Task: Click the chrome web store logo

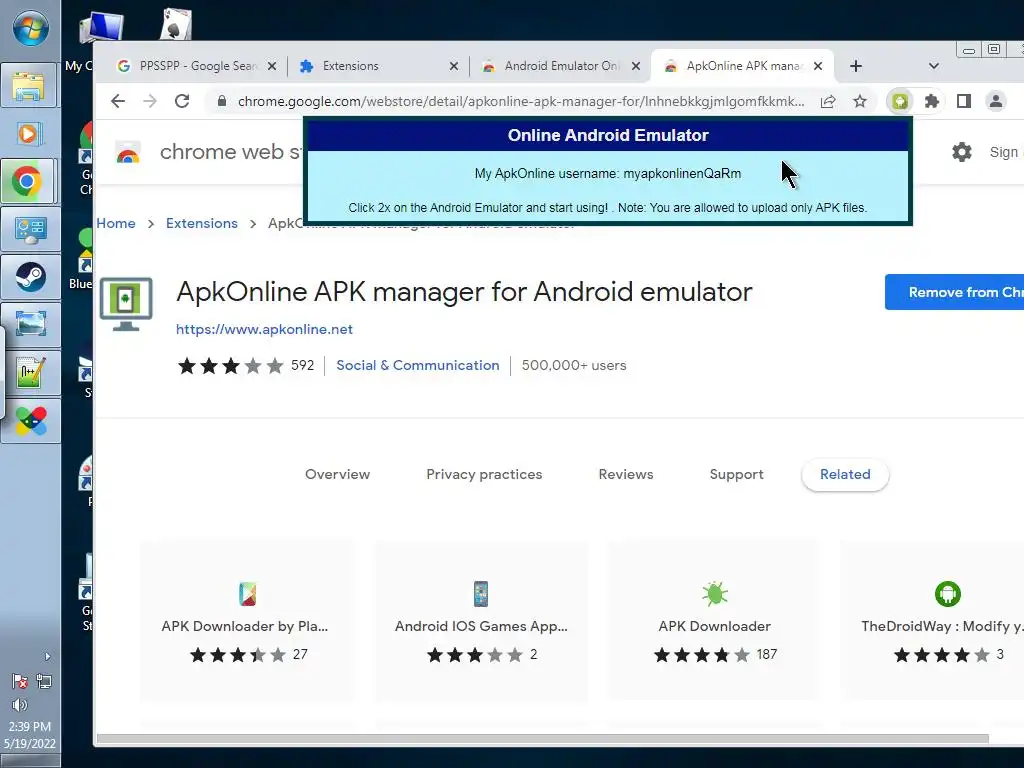Action: [128, 152]
